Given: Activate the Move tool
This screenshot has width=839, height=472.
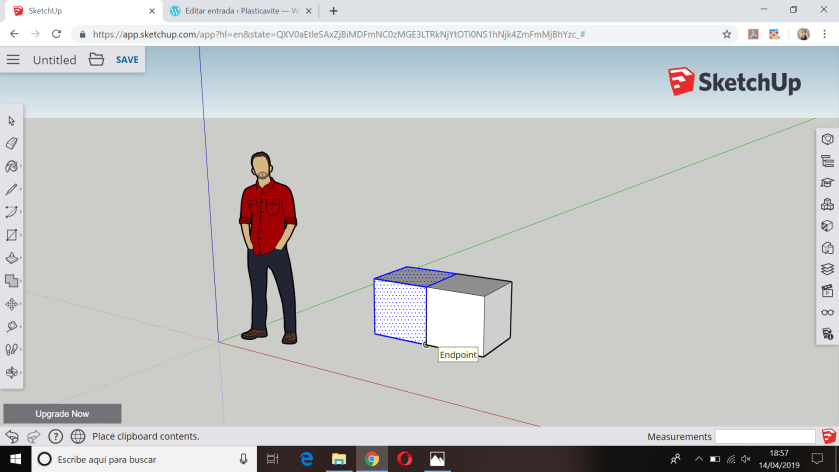Looking at the screenshot, I should [x=12, y=304].
